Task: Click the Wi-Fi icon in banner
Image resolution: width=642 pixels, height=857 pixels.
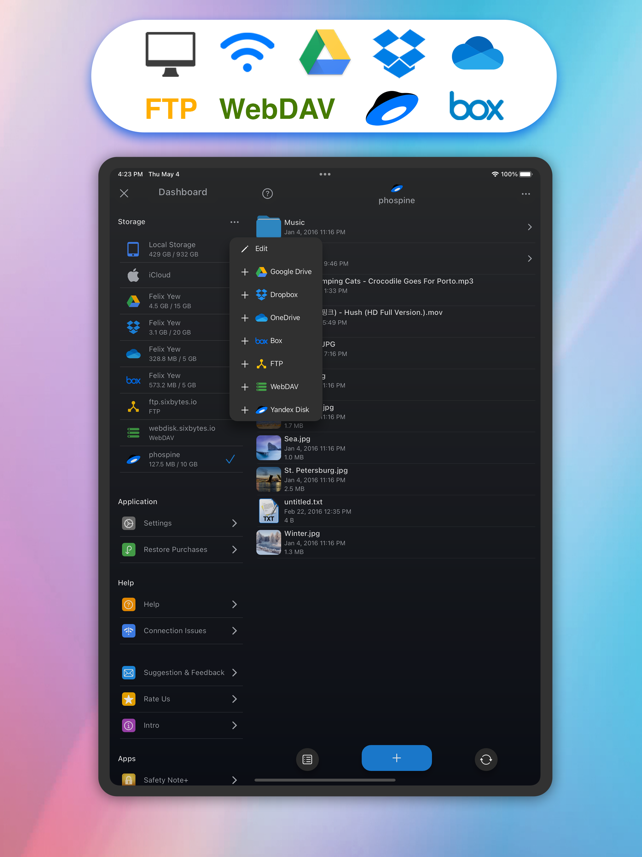Action: [247, 52]
